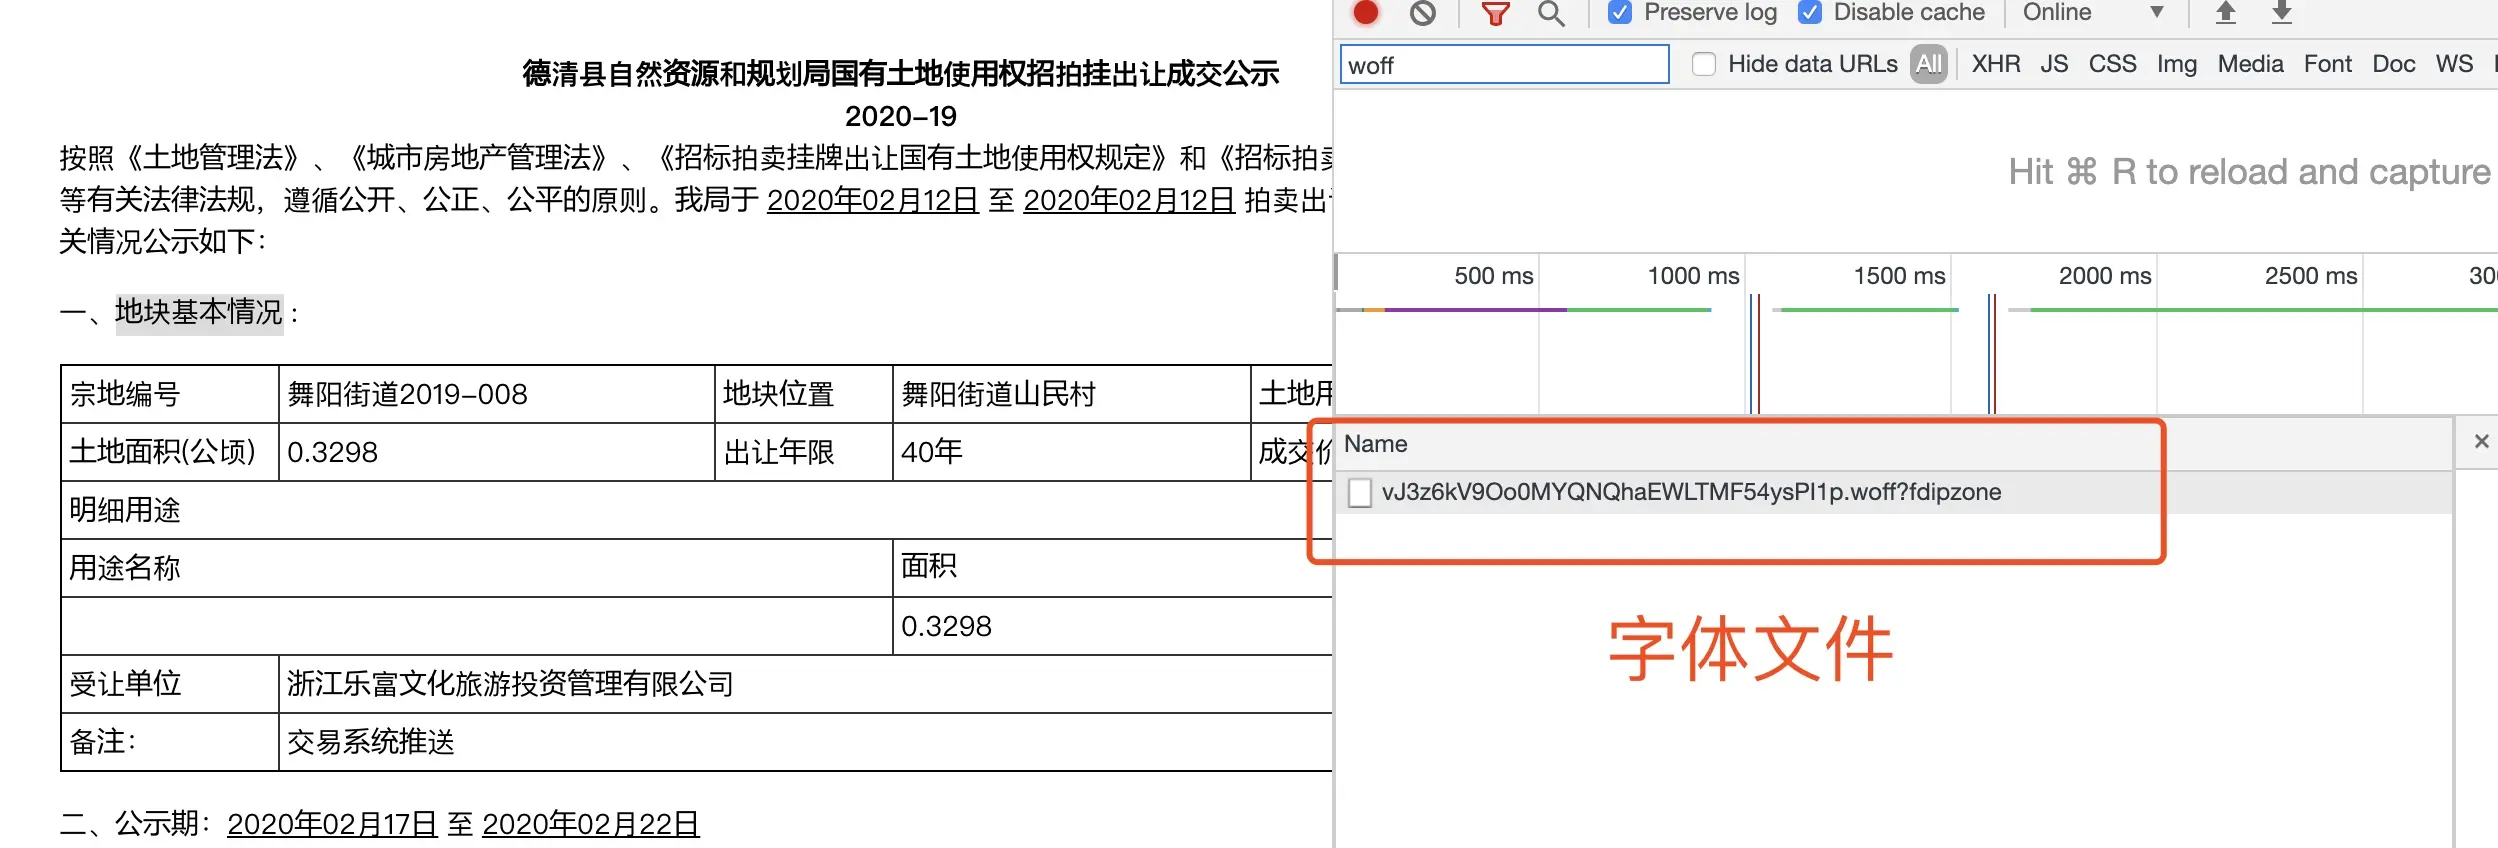Click the 1500 ms timeline marker

coord(1899,276)
